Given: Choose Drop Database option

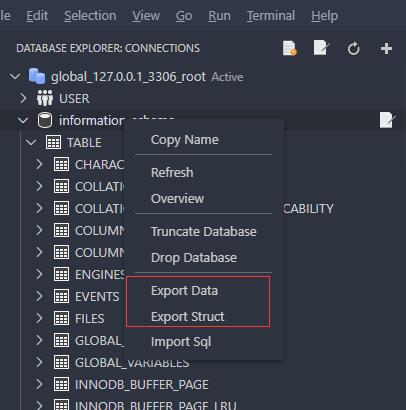Looking at the screenshot, I should [x=194, y=258].
